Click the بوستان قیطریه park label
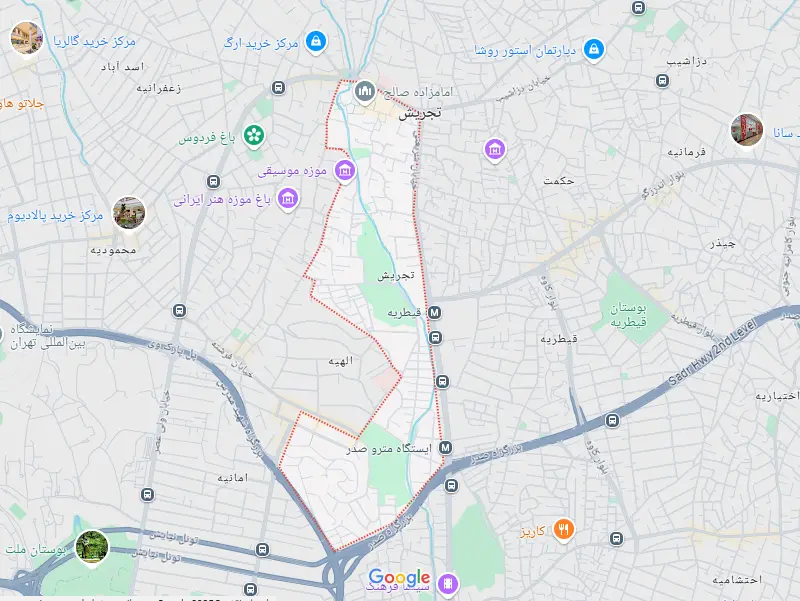The height and width of the screenshot is (601, 800). click(x=629, y=315)
